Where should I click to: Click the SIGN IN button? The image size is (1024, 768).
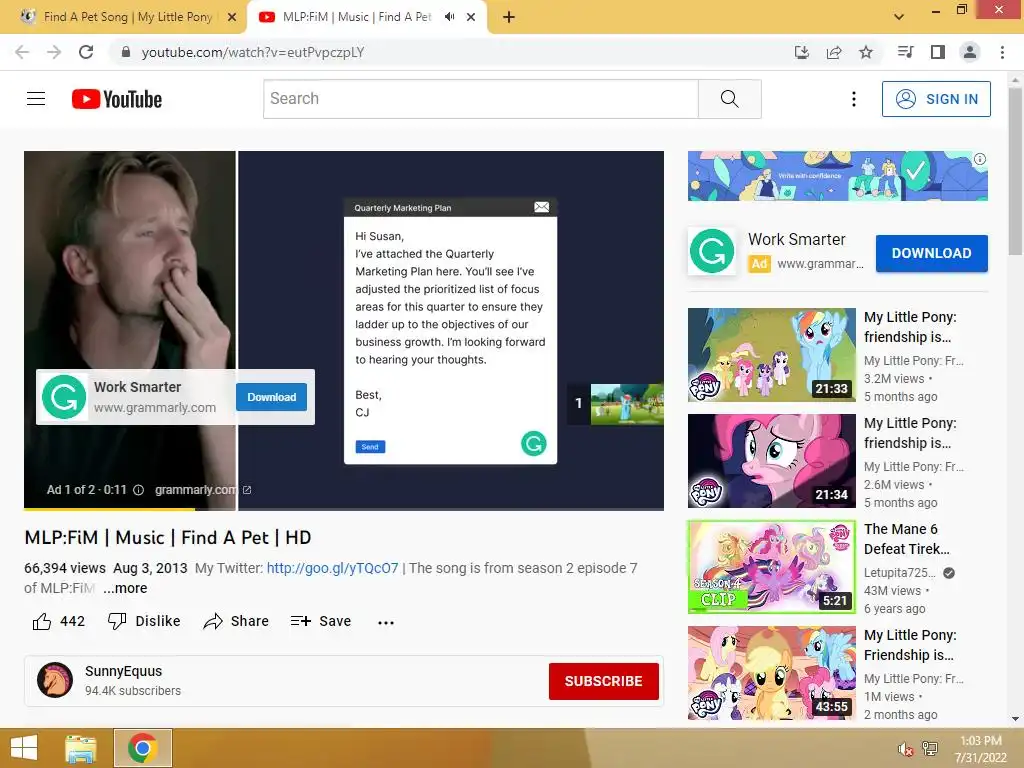coord(936,99)
